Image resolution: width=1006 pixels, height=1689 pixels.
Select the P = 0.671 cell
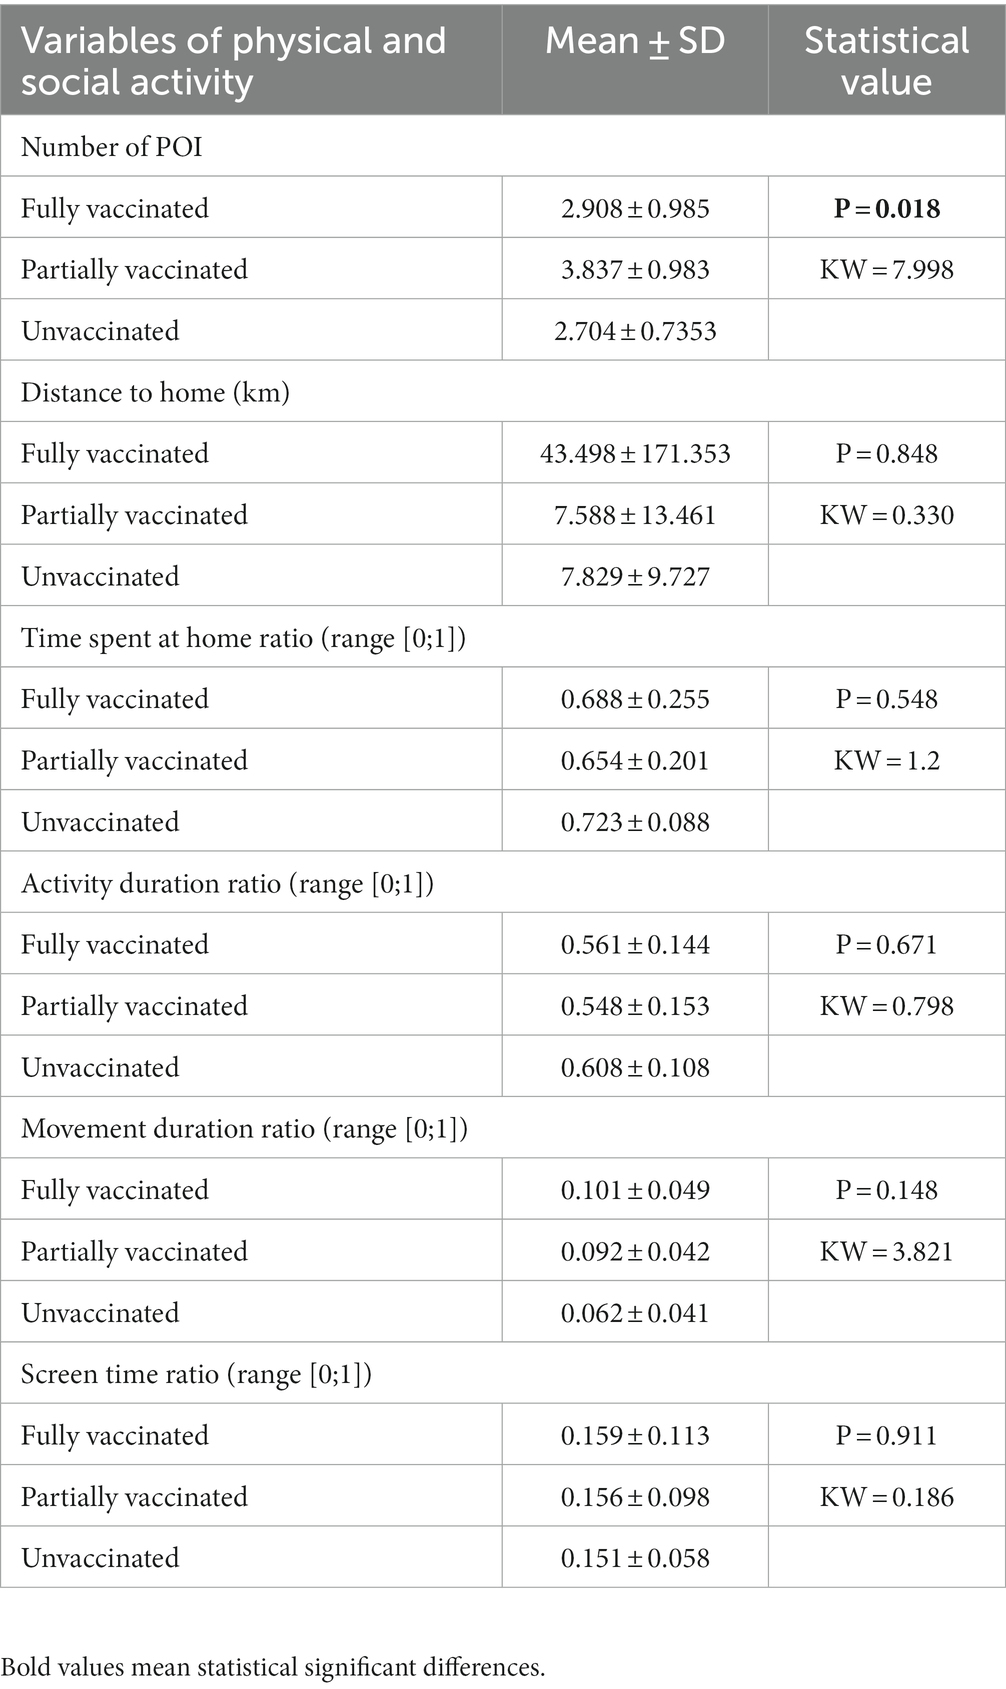[x=887, y=945]
